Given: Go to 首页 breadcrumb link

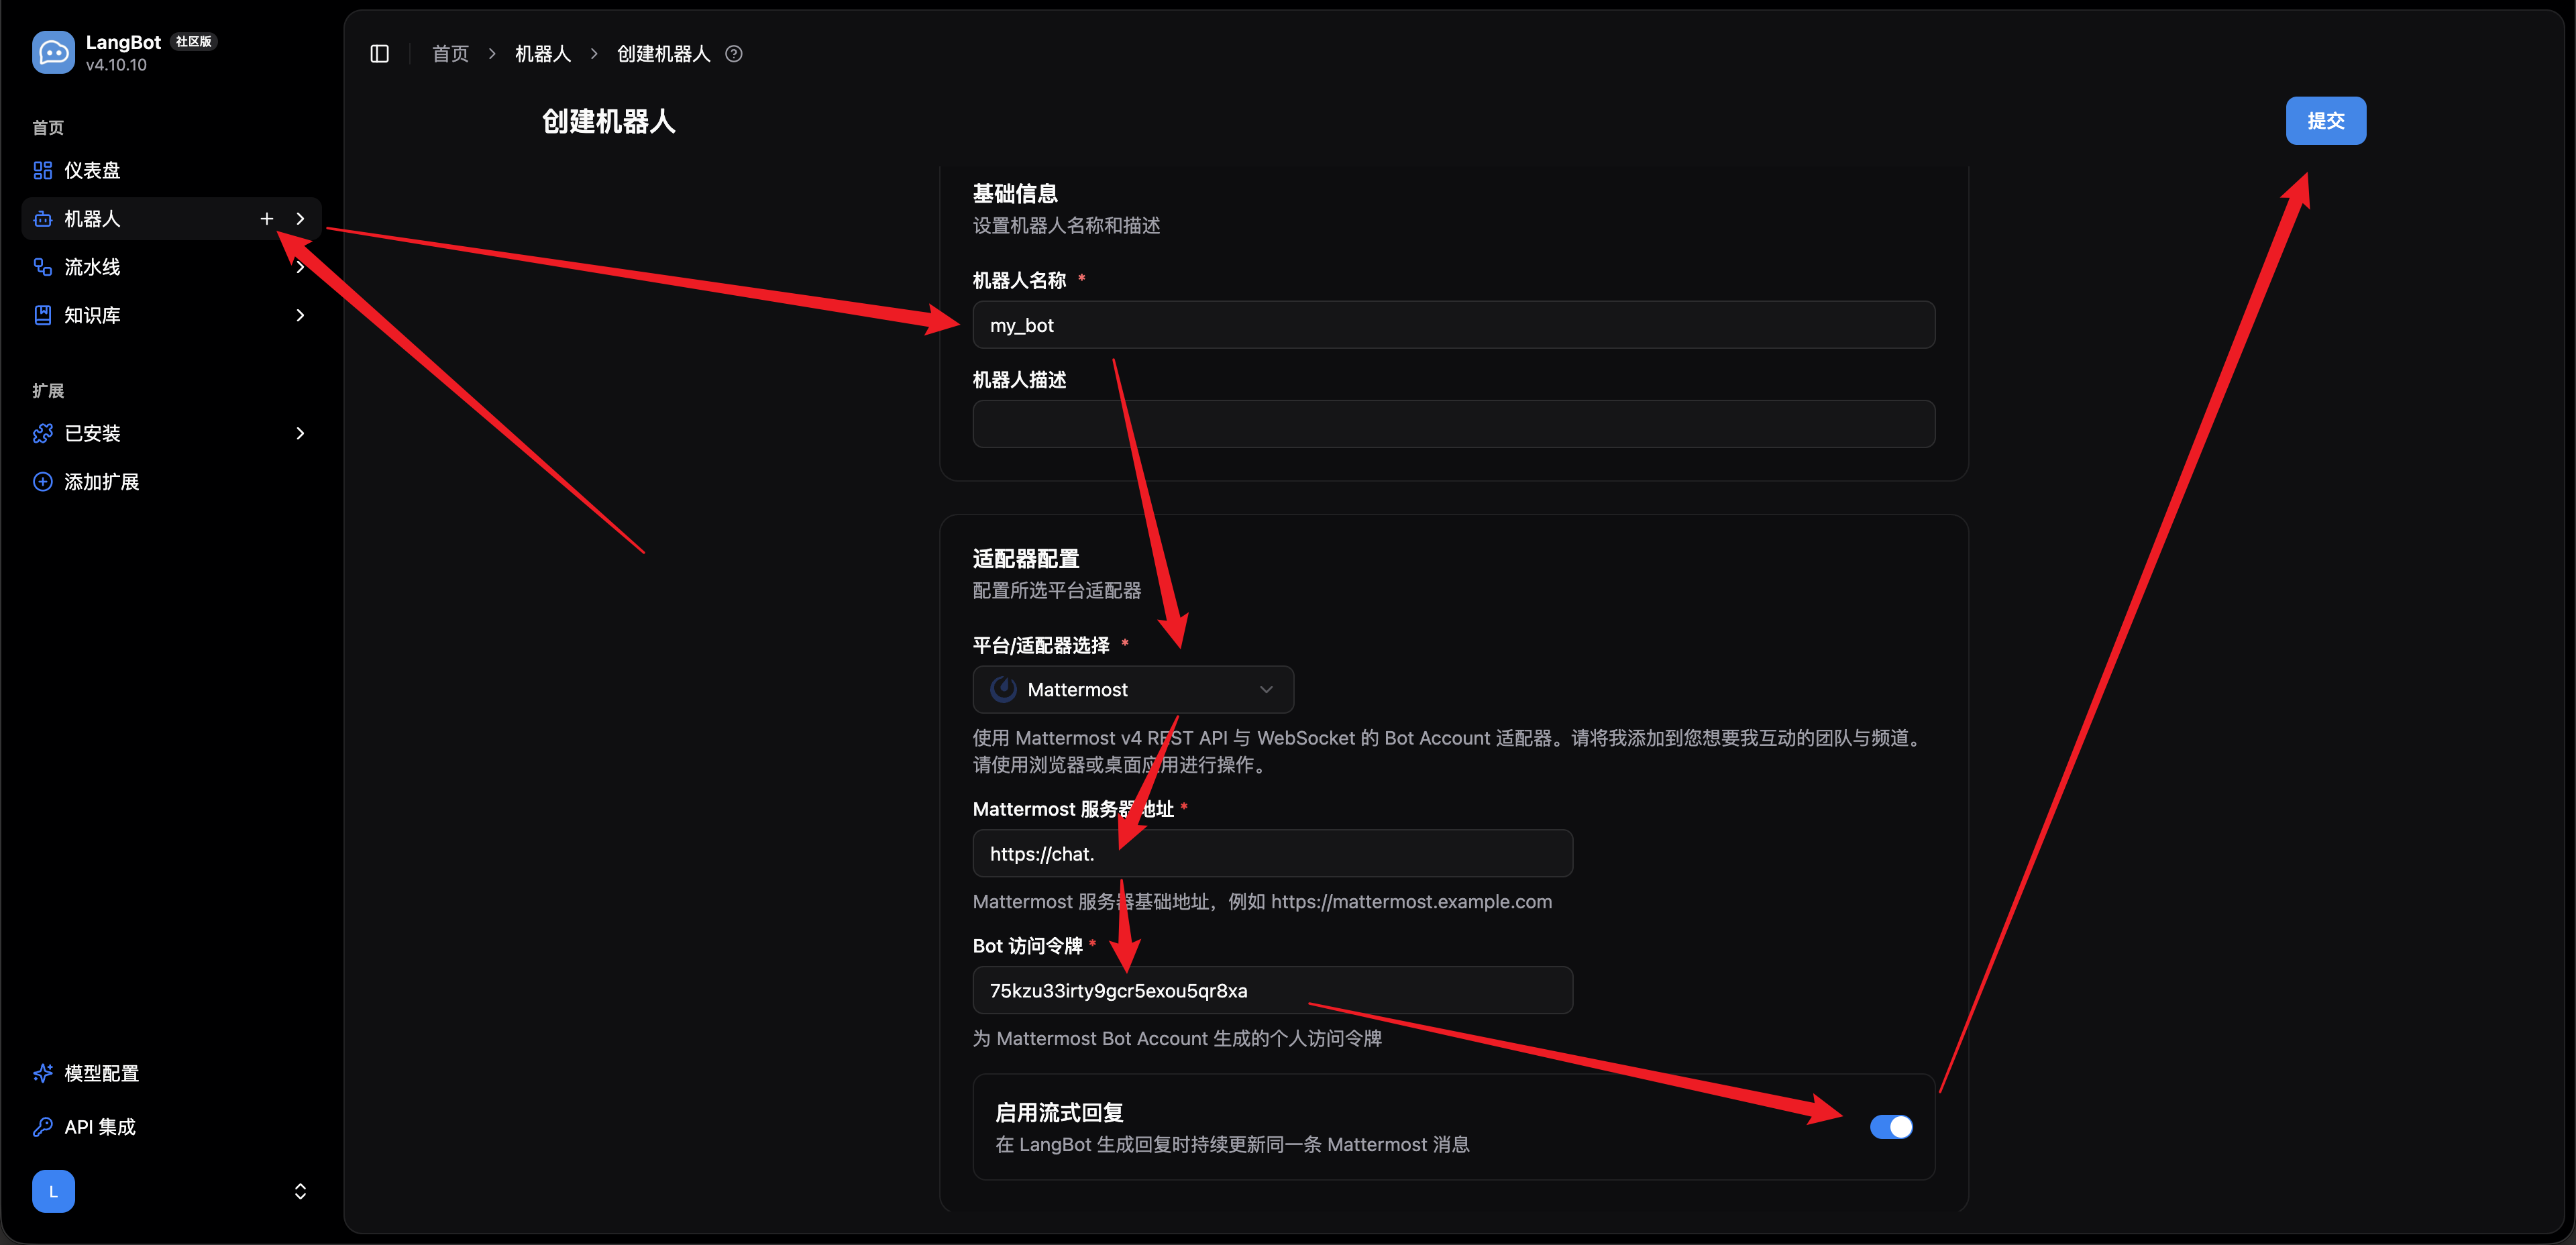Looking at the screenshot, I should click(x=450, y=54).
